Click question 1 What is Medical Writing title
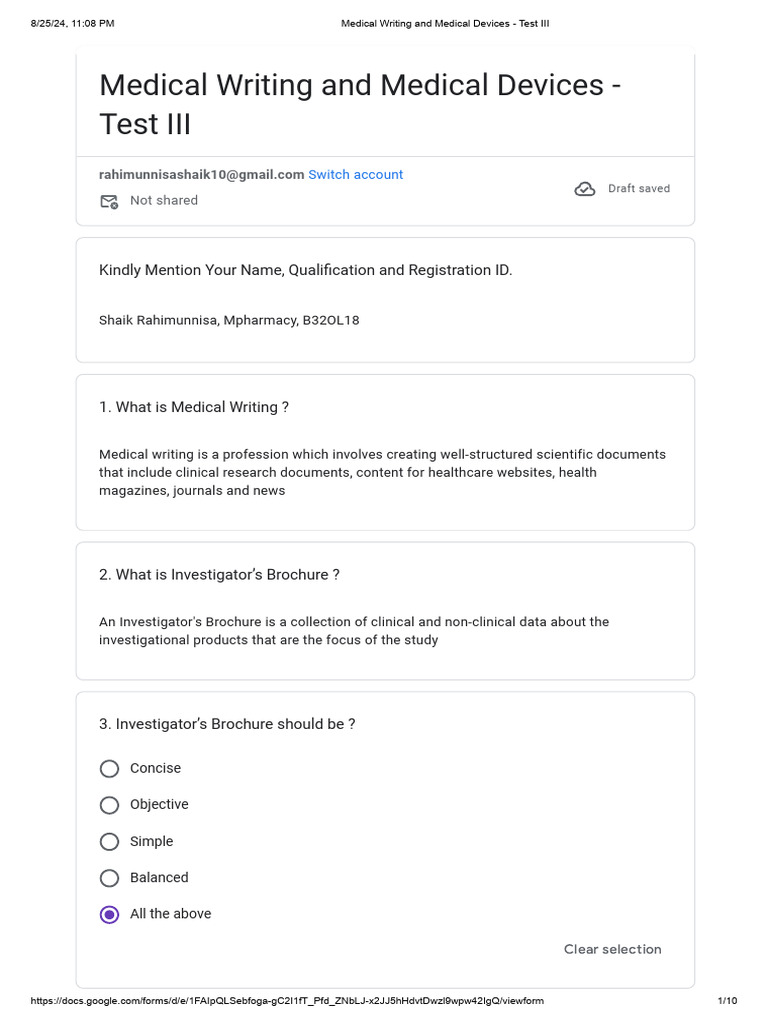 click(x=194, y=407)
